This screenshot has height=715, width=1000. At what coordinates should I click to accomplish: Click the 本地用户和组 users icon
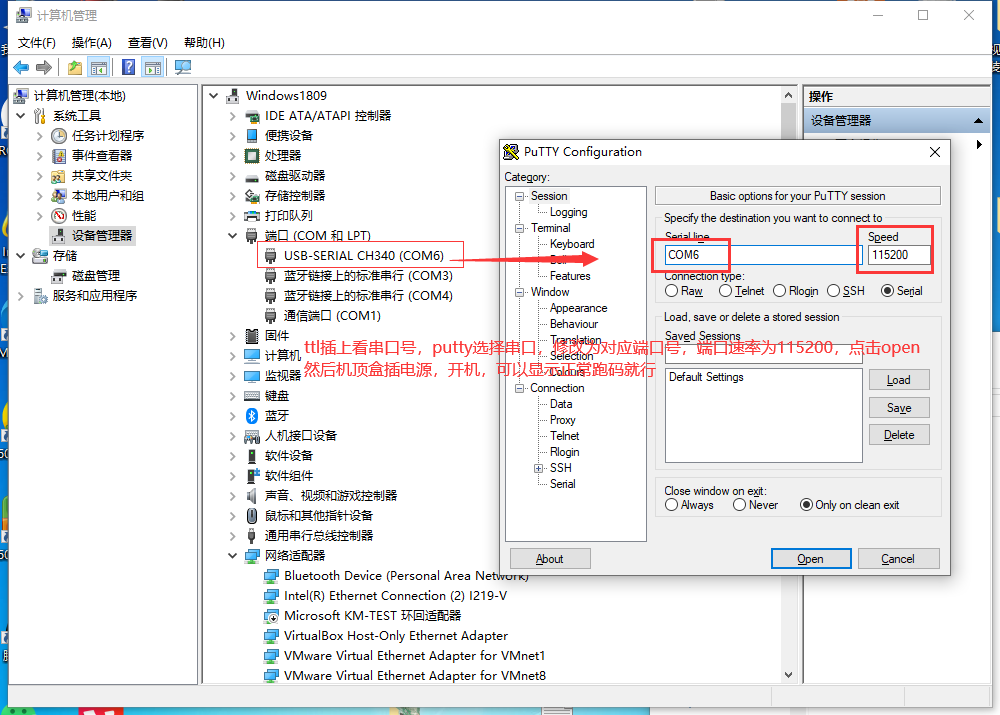click(x=59, y=196)
